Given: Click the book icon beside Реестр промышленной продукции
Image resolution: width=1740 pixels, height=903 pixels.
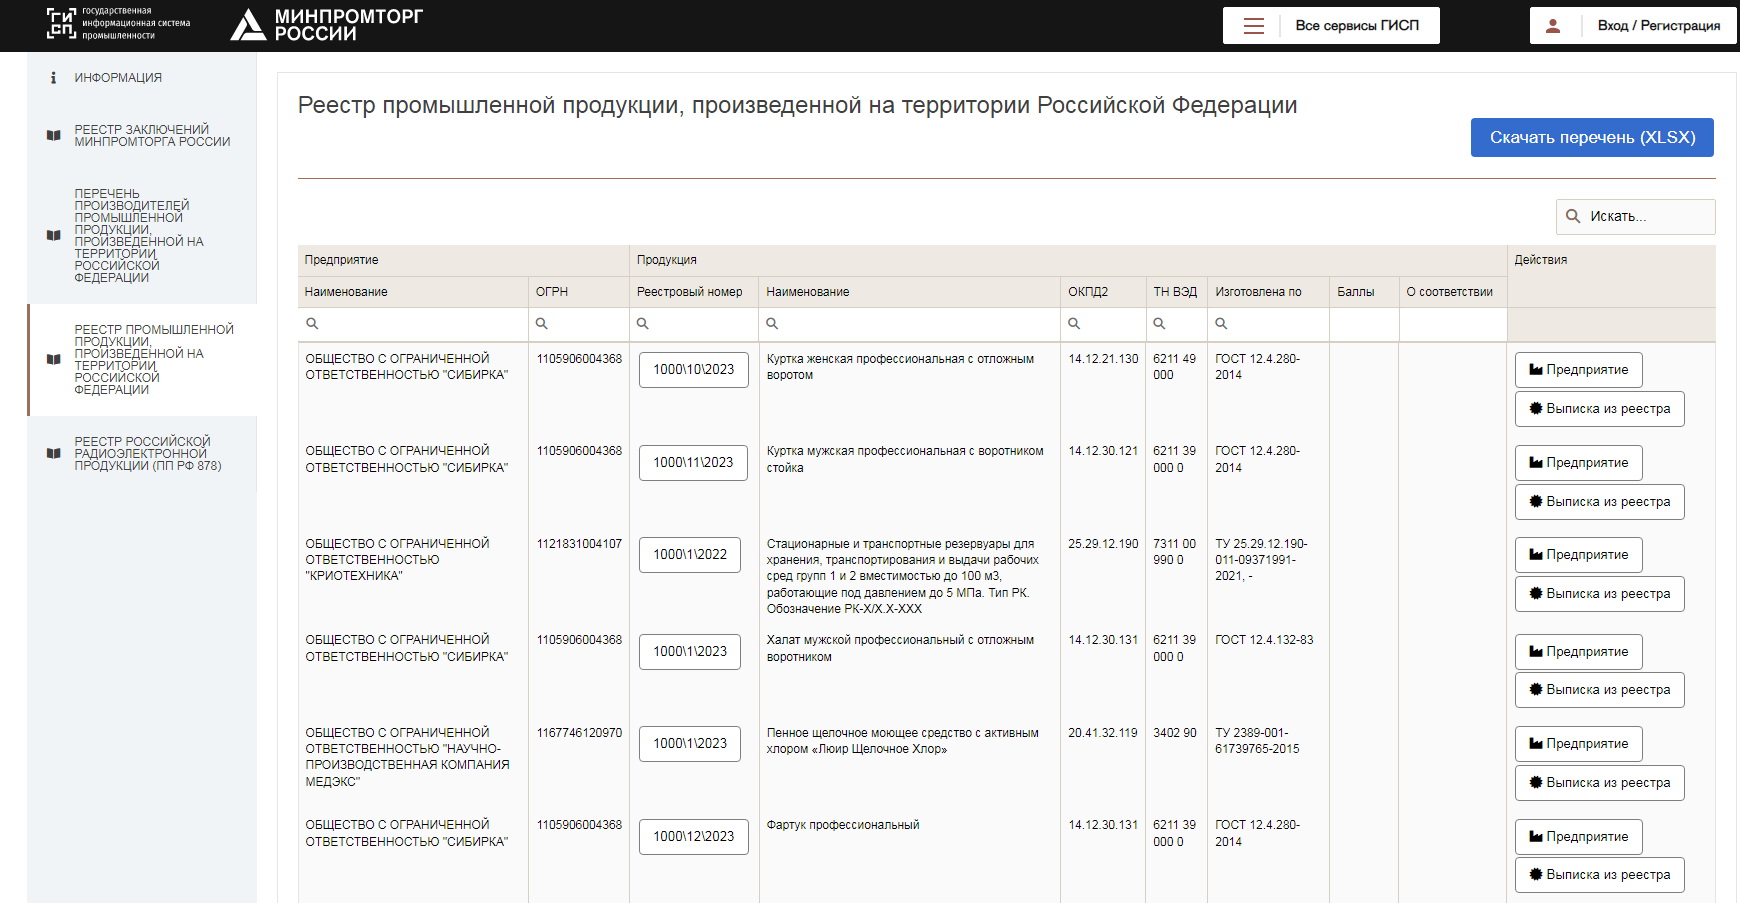Looking at the screenshot, I should pos(54,359).
